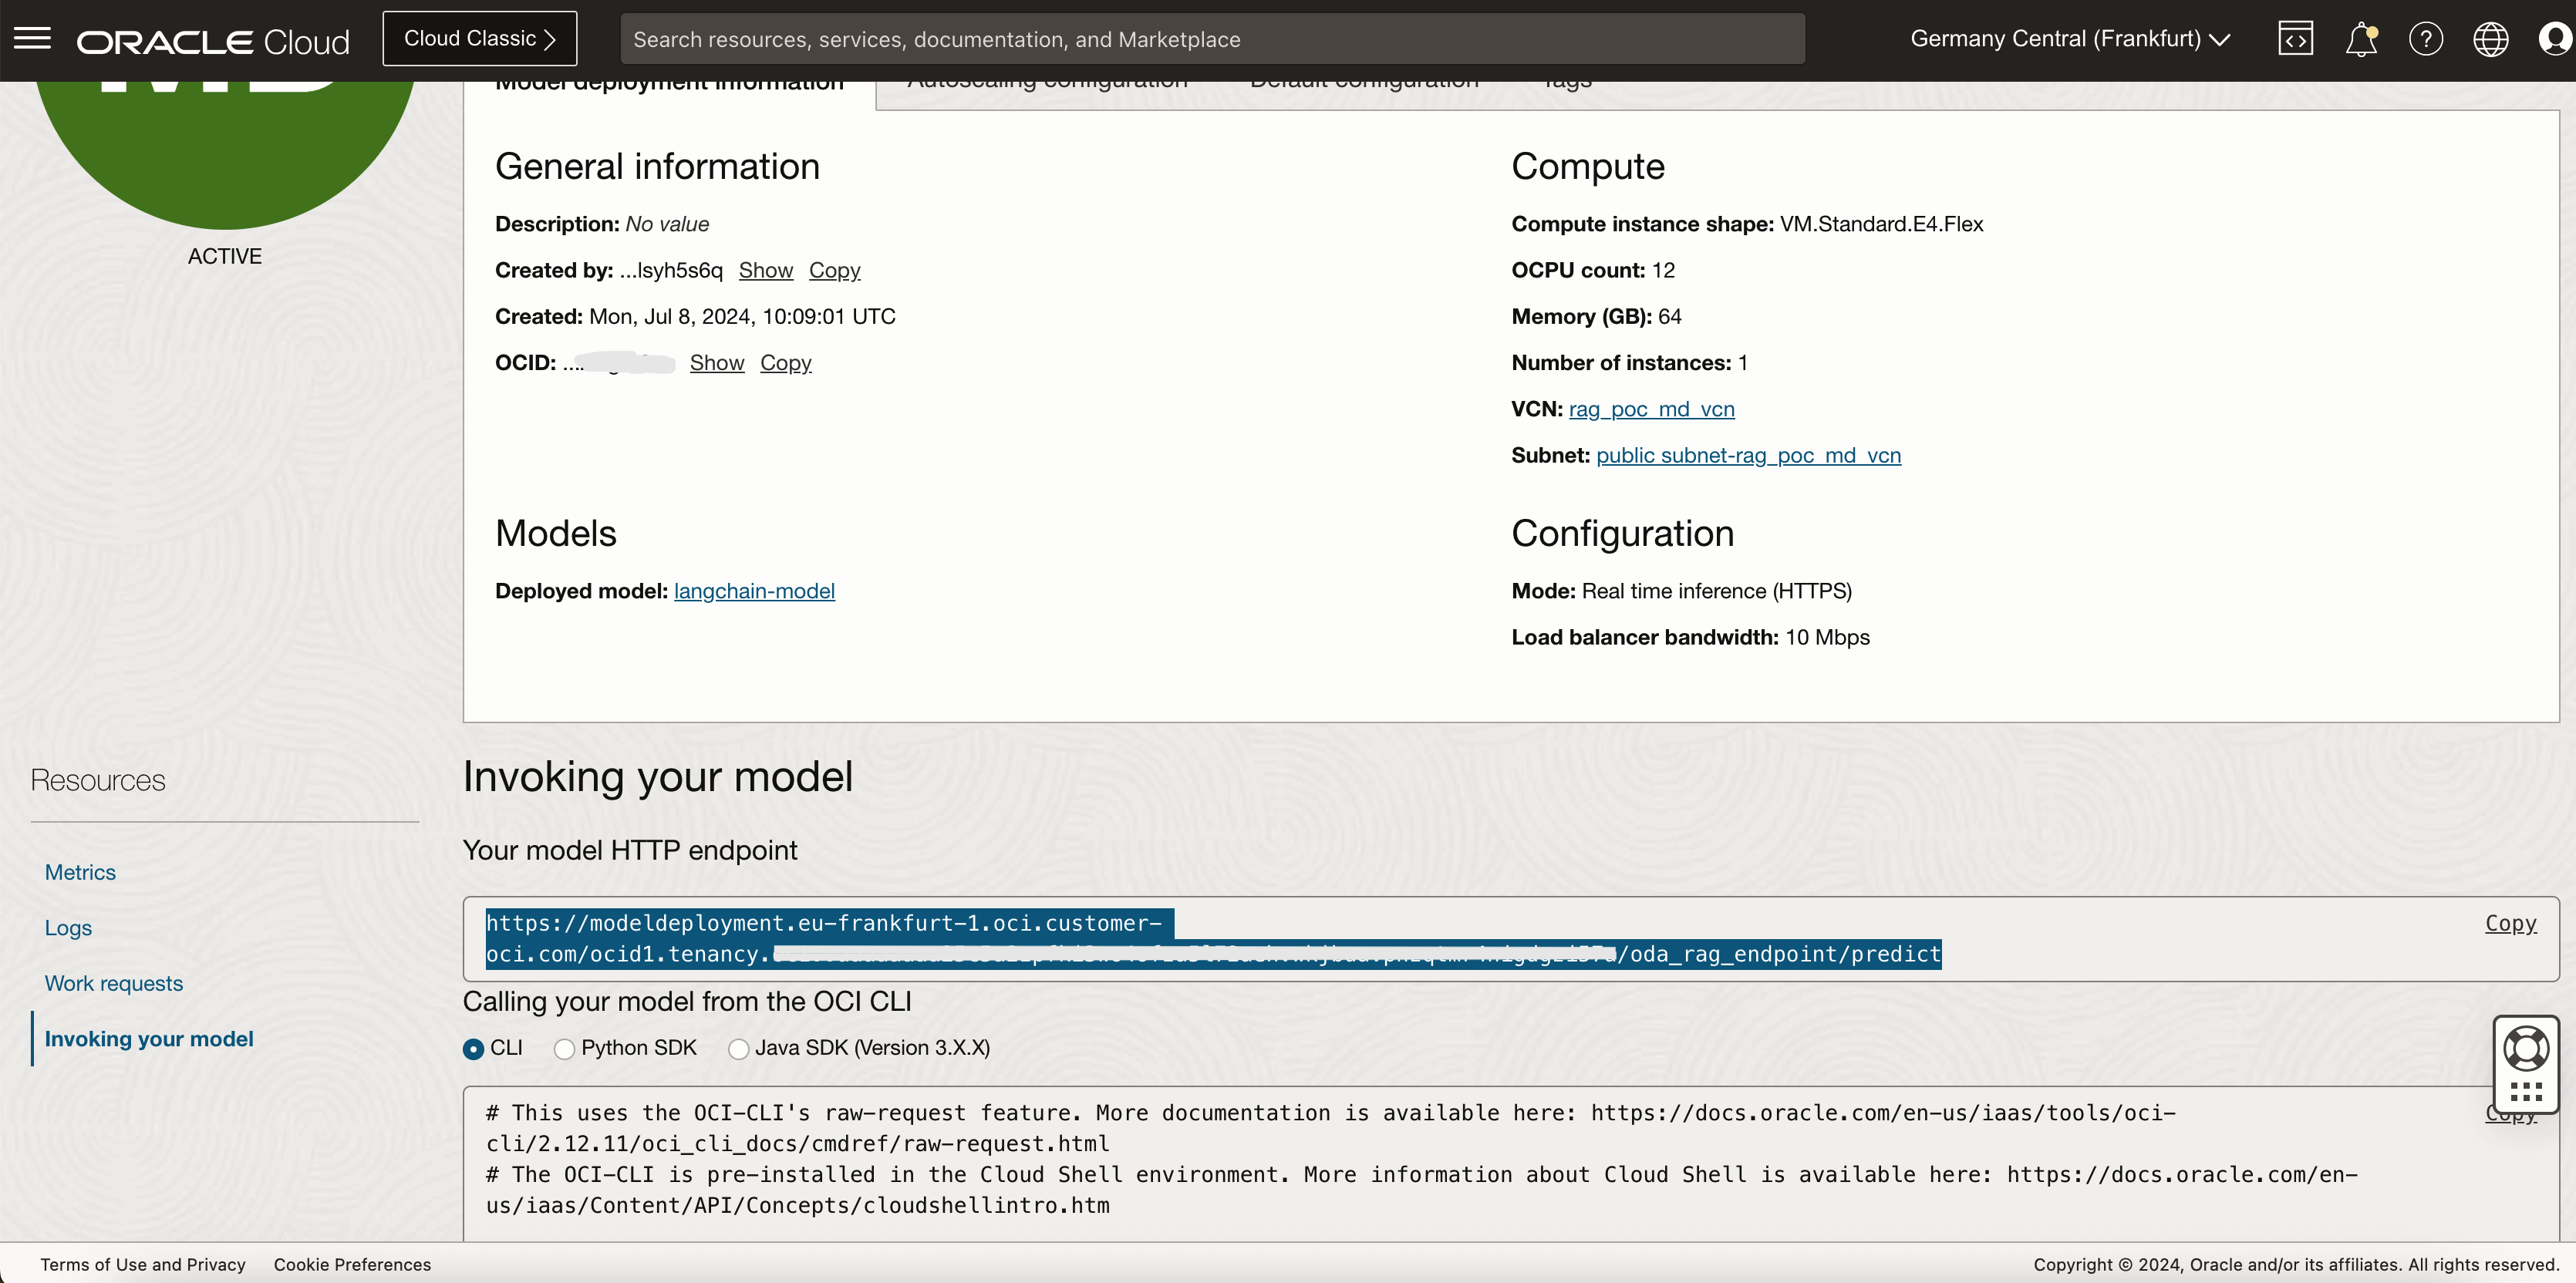Select the Java SDK radio button
The width and height of the screenshot is (2576, 1283).
(x=739, y=1049)
